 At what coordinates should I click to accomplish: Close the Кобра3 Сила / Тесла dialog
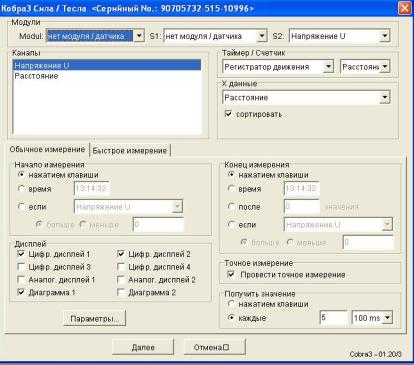tap(405, 8)
